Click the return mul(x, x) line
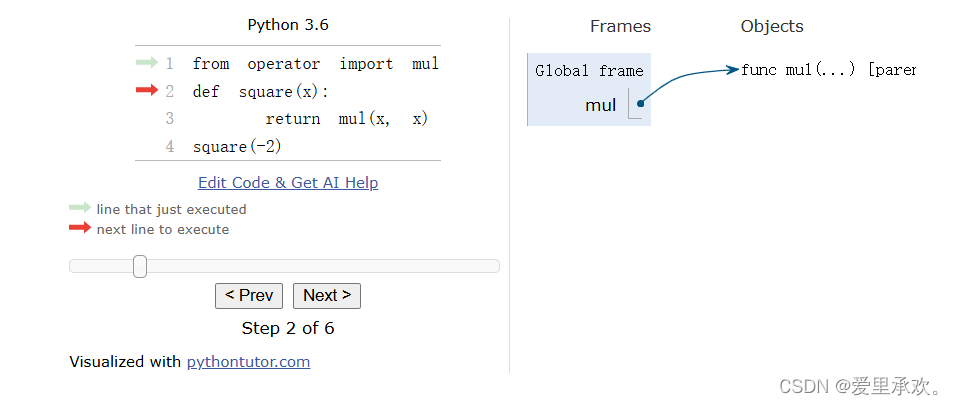 coord(347,119)
